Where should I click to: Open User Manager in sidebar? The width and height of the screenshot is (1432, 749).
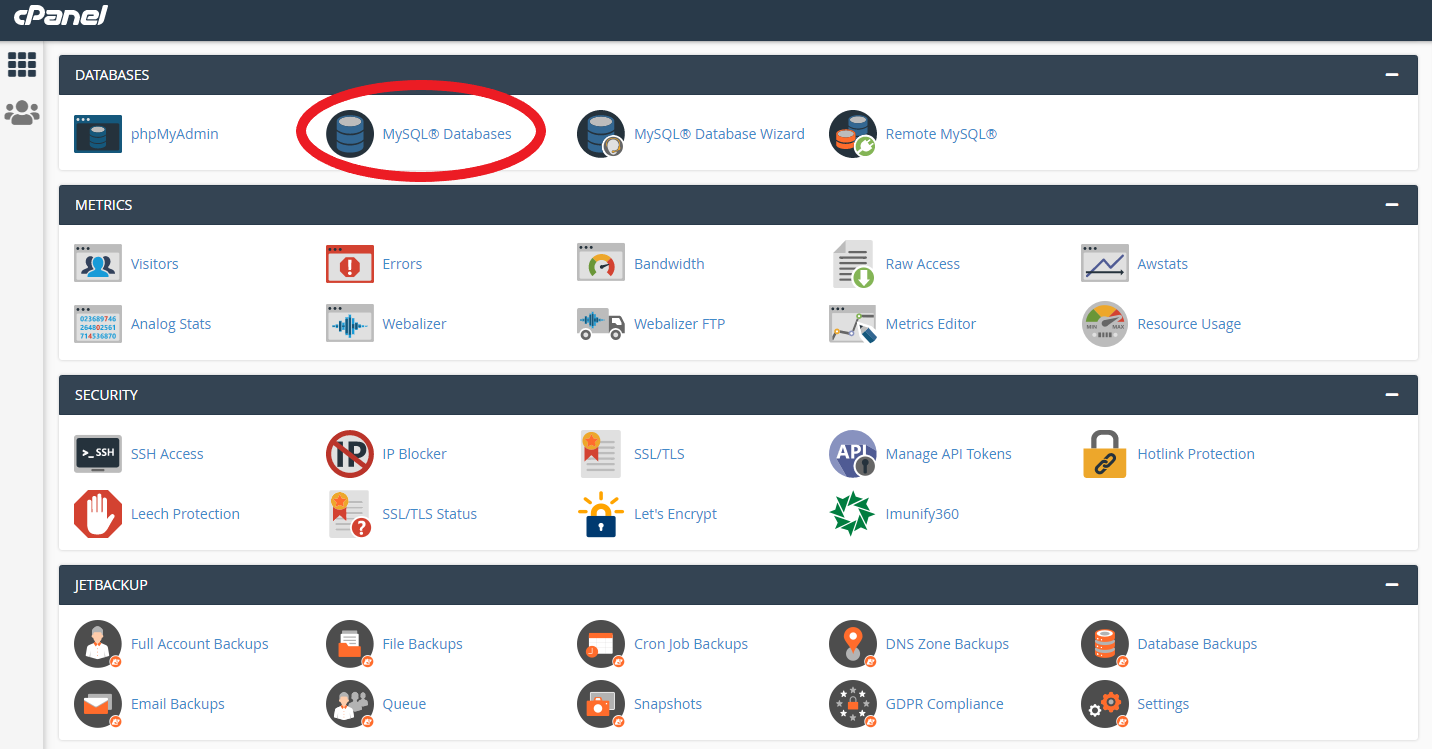click(x=22, y=113)
